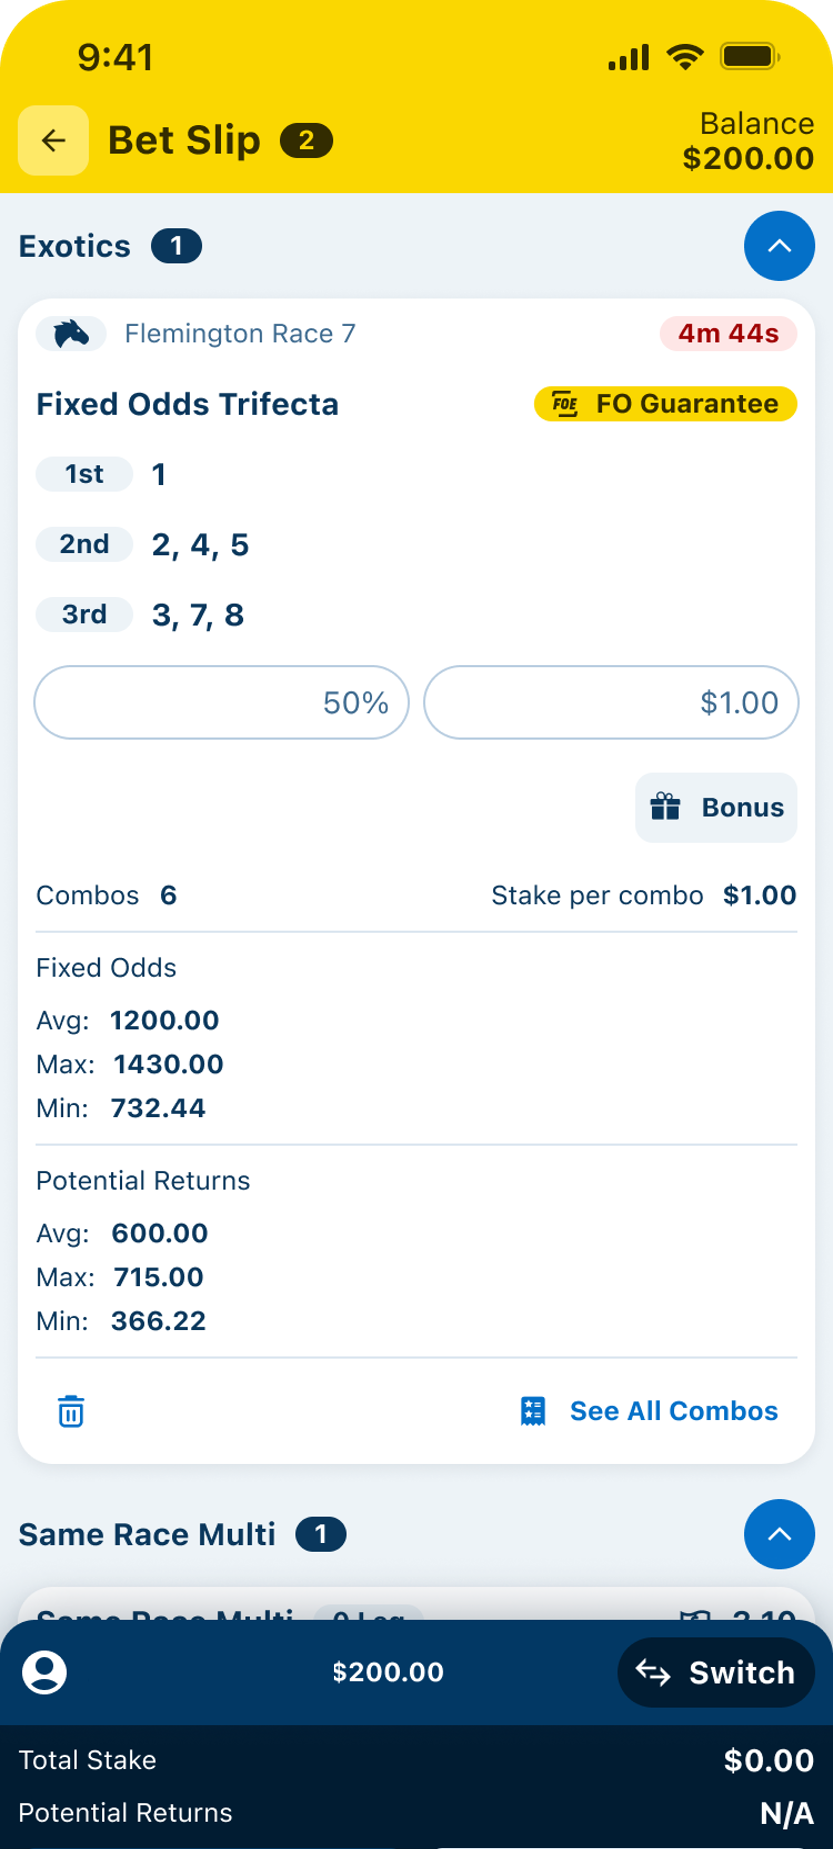This screenshot has height=1849, width=833.
Task: Click the horse racing icon
Action: point(71,334)
